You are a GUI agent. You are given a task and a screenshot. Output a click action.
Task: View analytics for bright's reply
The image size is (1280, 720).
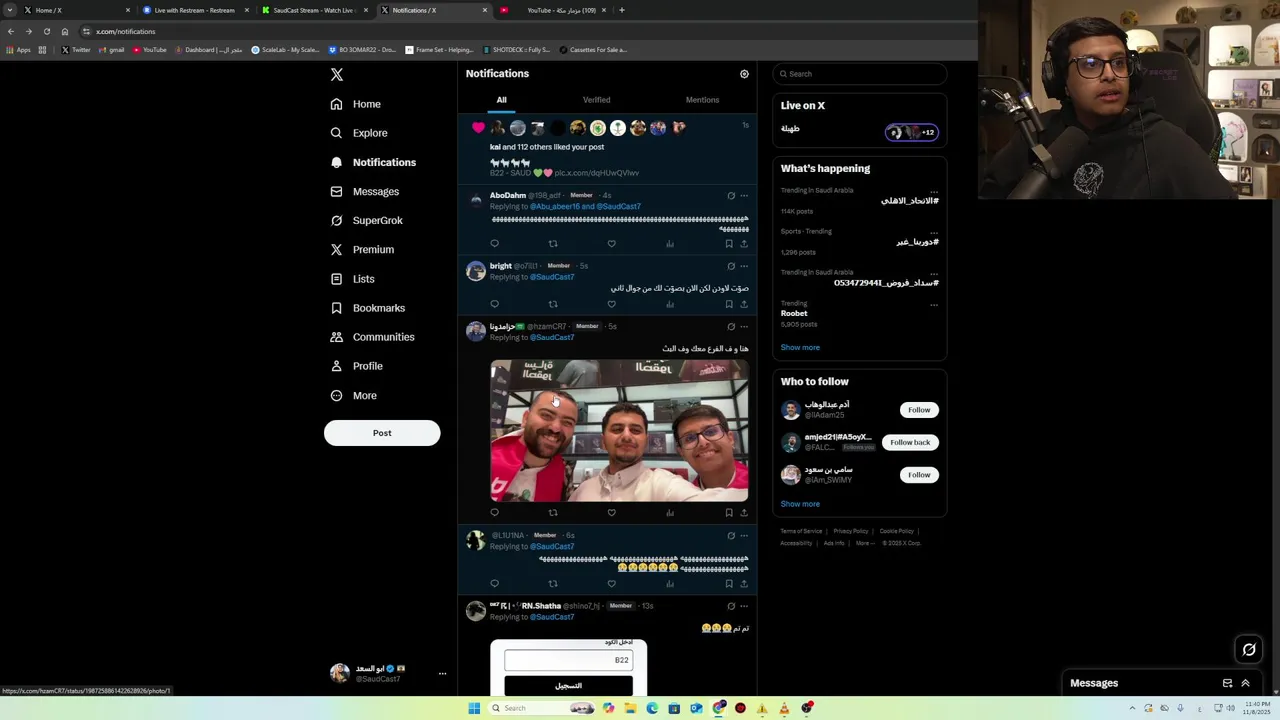pos(670,304)
